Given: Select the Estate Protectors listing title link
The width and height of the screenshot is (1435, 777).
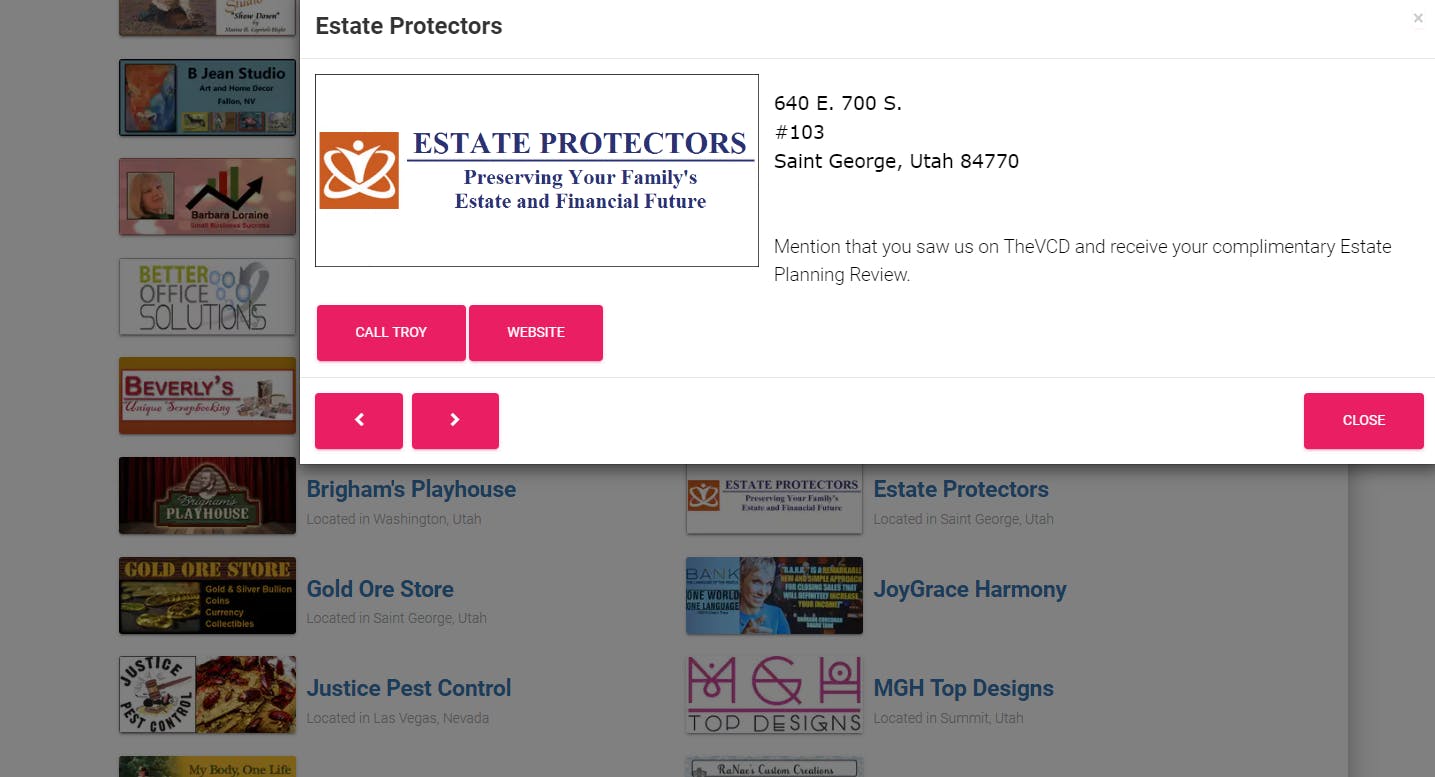Looking at the screenshot, I should tap(961, 490).
